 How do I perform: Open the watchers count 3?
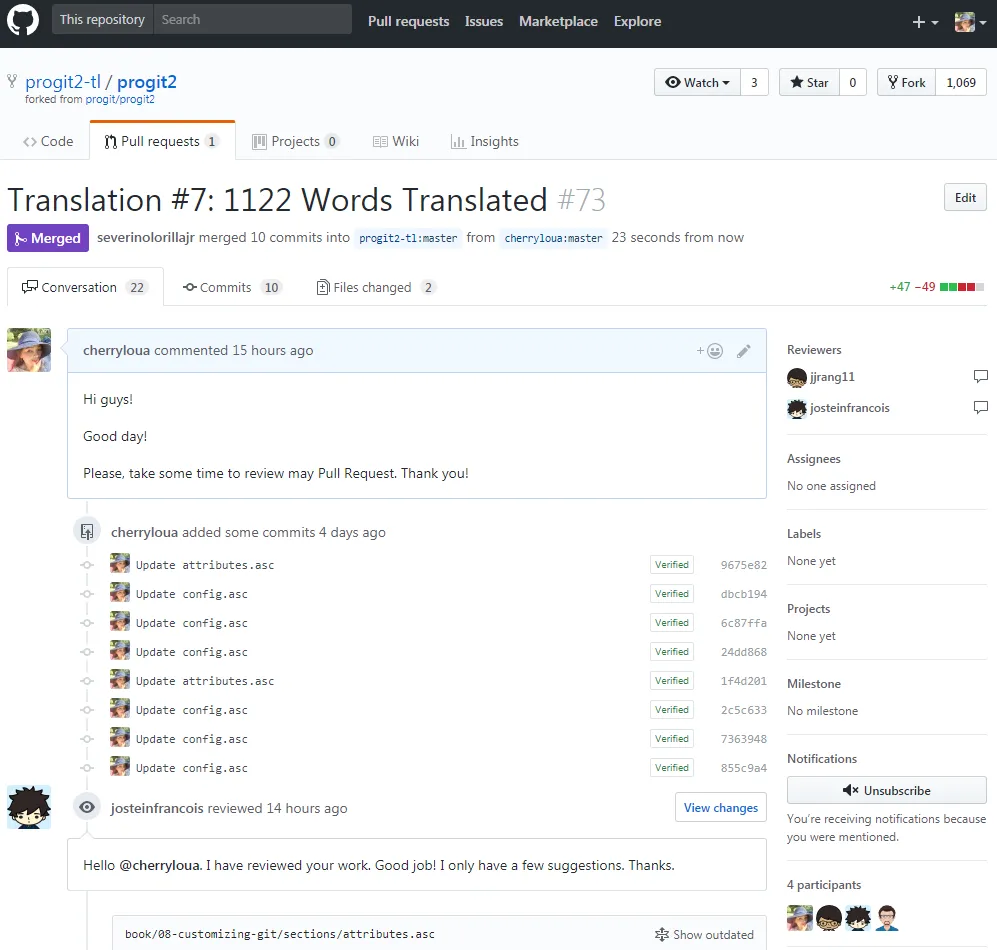coord(754,83)
